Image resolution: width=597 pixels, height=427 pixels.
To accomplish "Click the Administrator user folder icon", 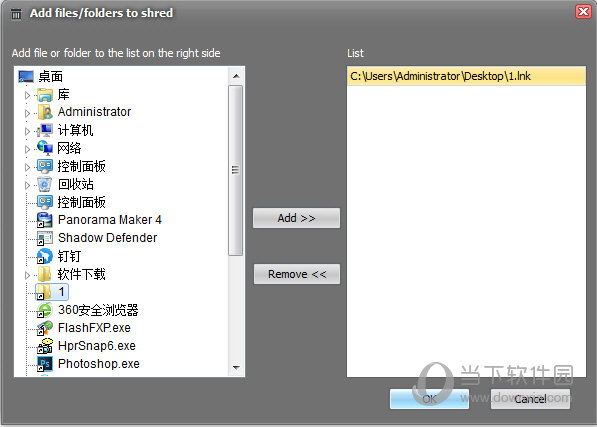I will click(x=45, y=112).
